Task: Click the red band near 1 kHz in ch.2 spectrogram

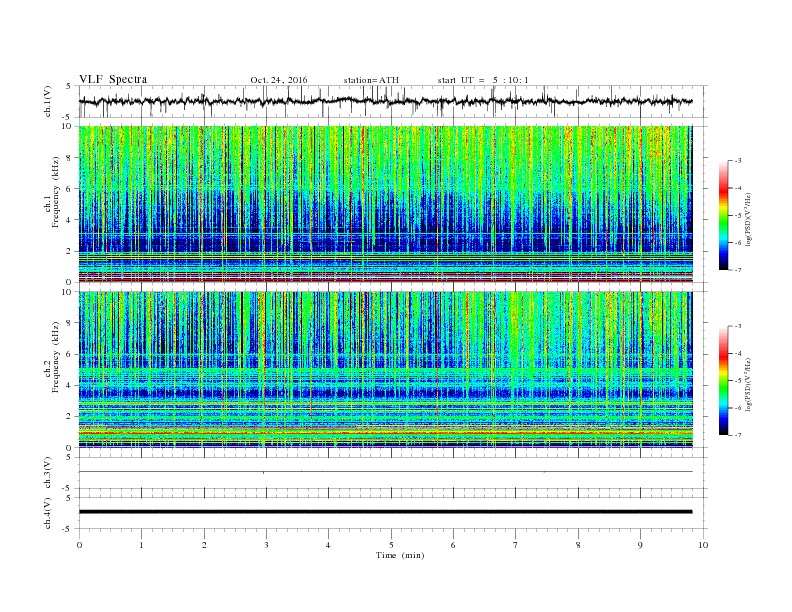Action: click(385, 433)
